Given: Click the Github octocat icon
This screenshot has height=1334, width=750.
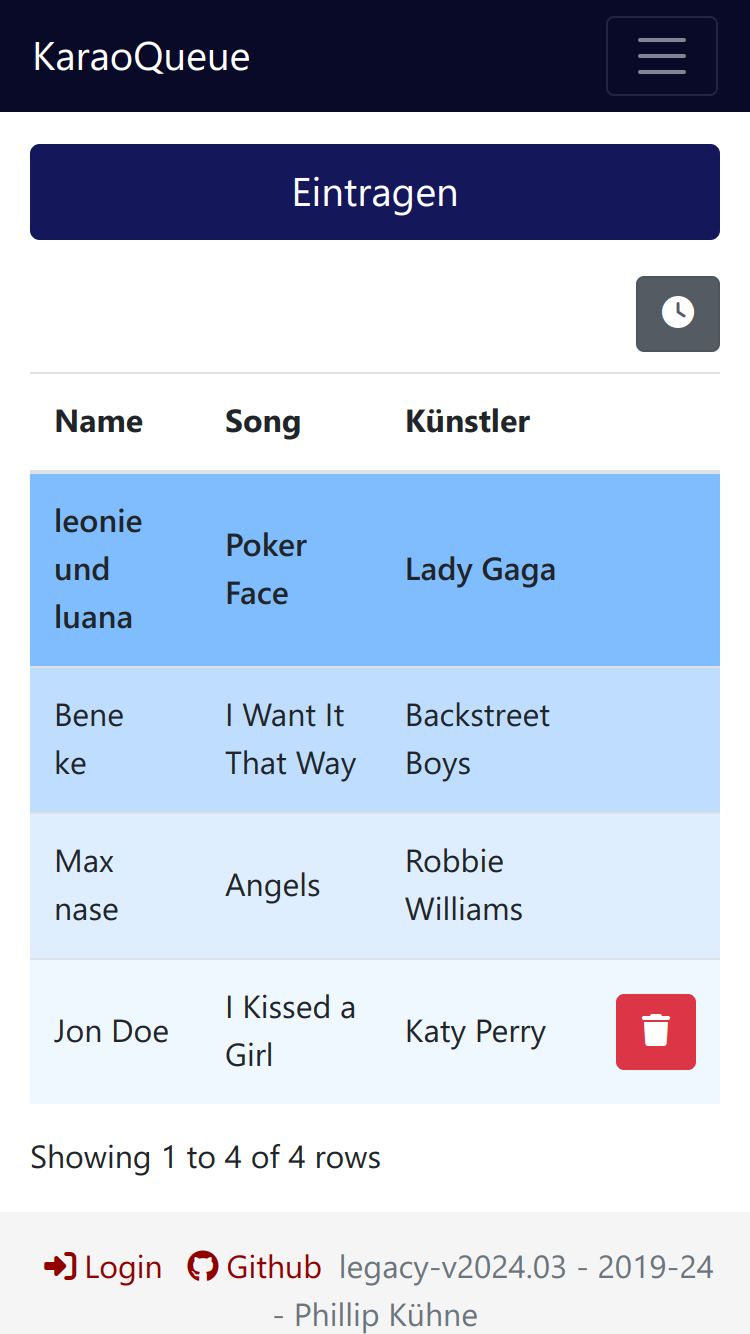Looking at the screenshot, I should (203, 1267).
